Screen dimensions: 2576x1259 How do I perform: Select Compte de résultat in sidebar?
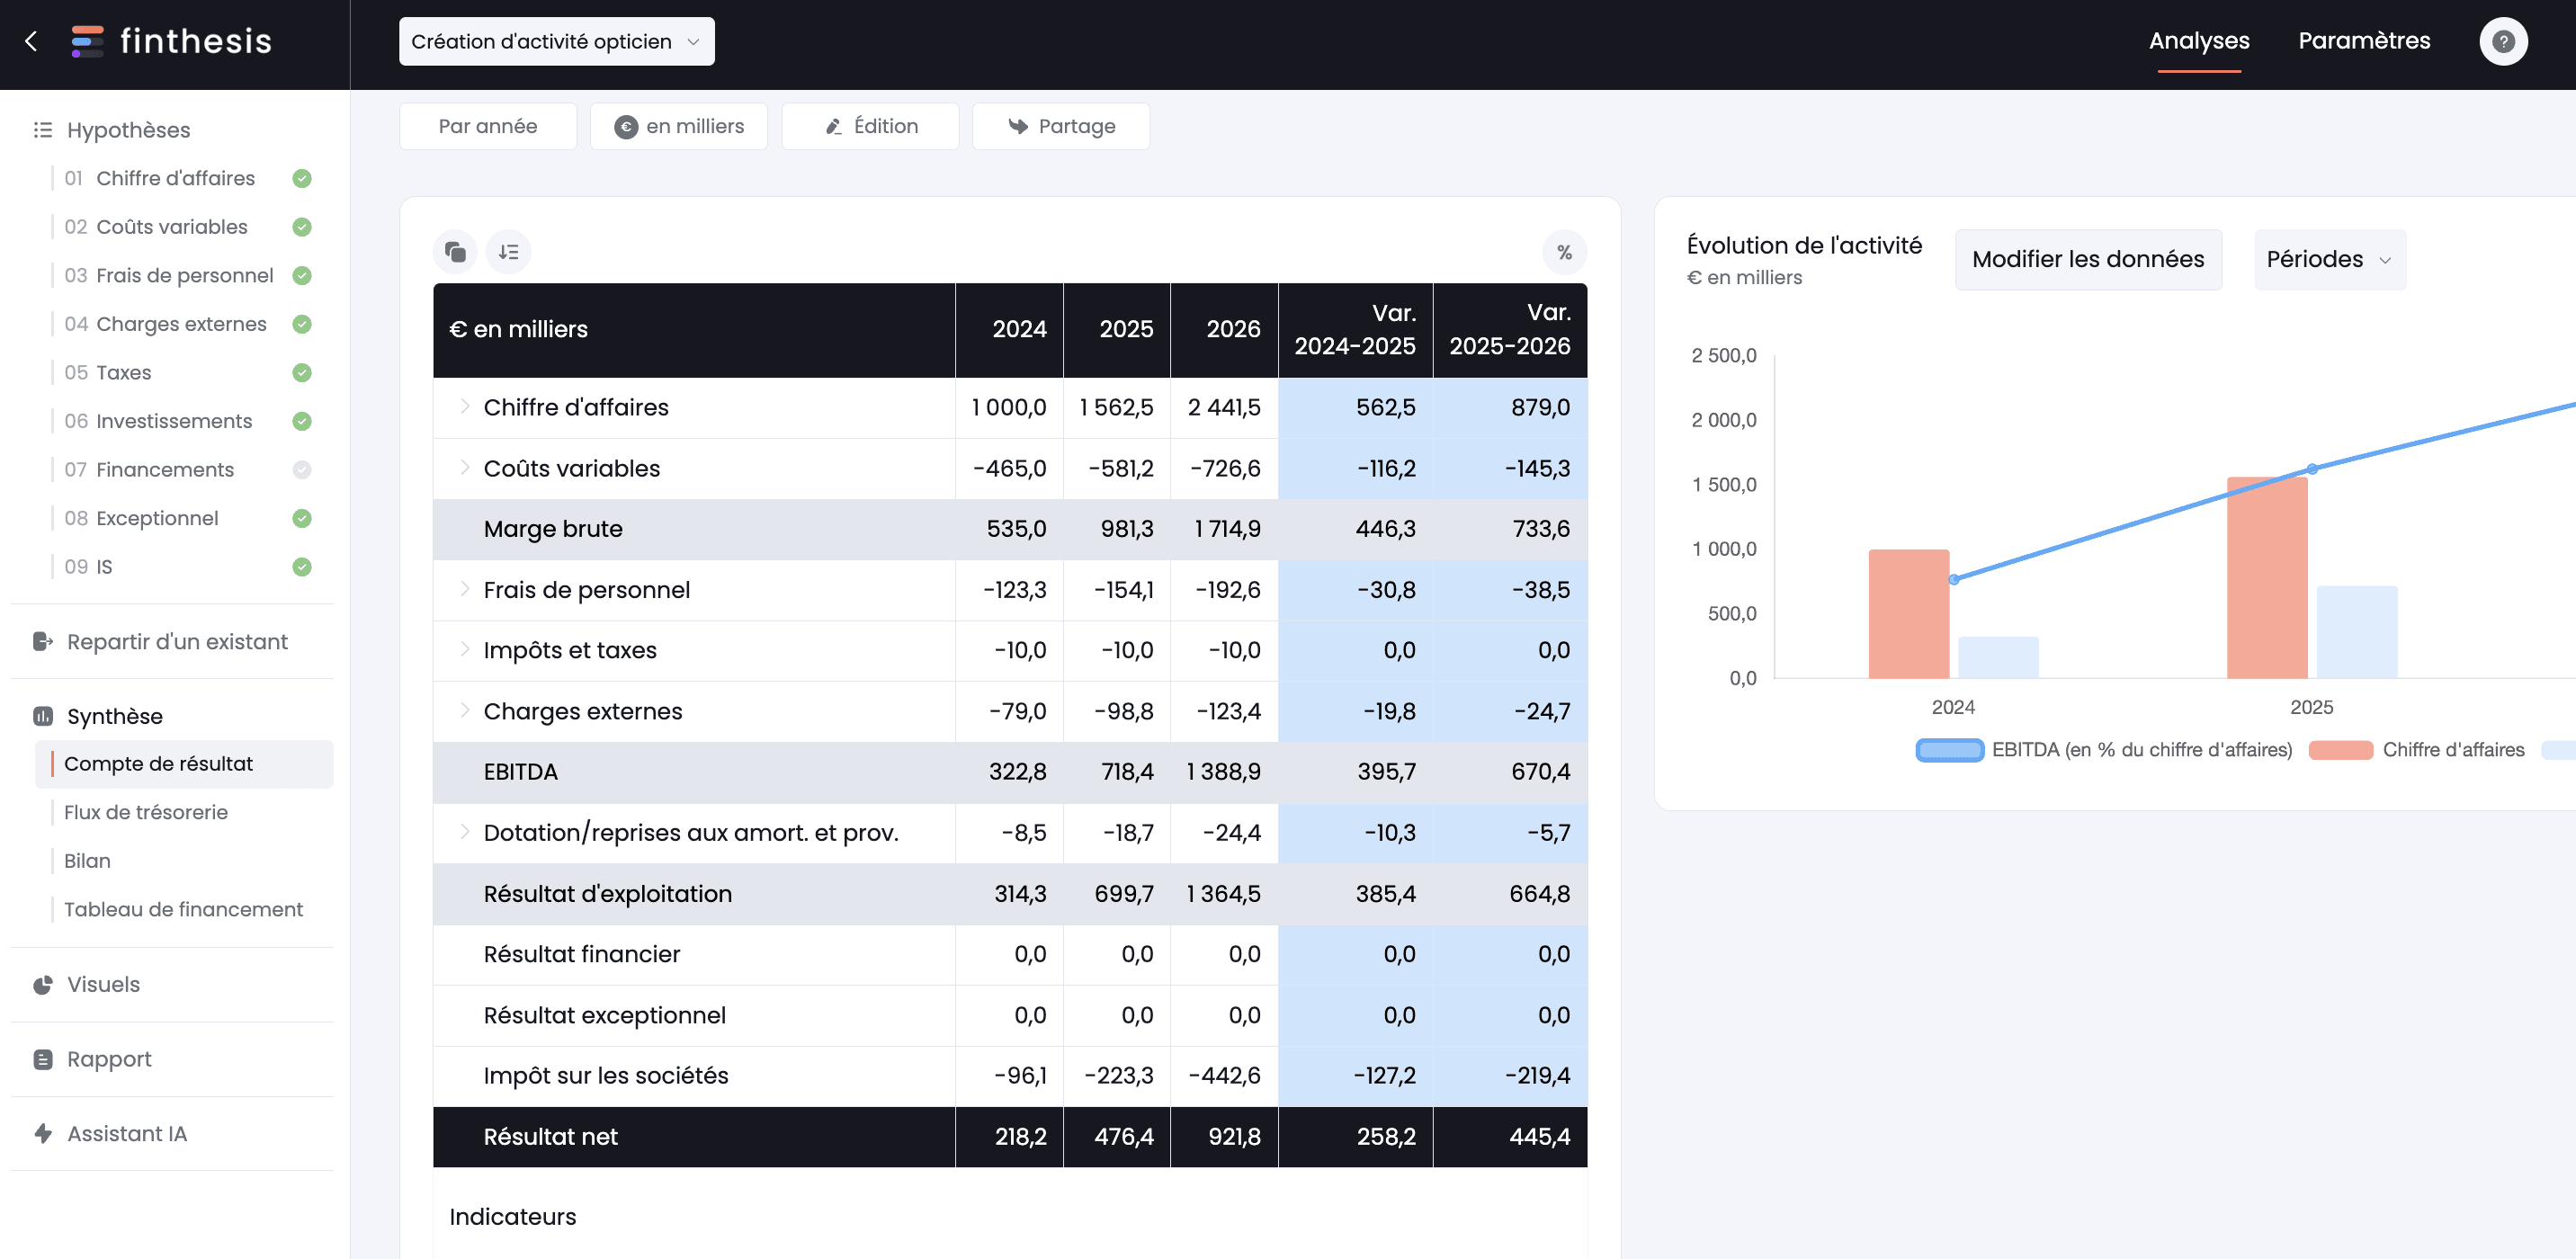tap(184, 764)
